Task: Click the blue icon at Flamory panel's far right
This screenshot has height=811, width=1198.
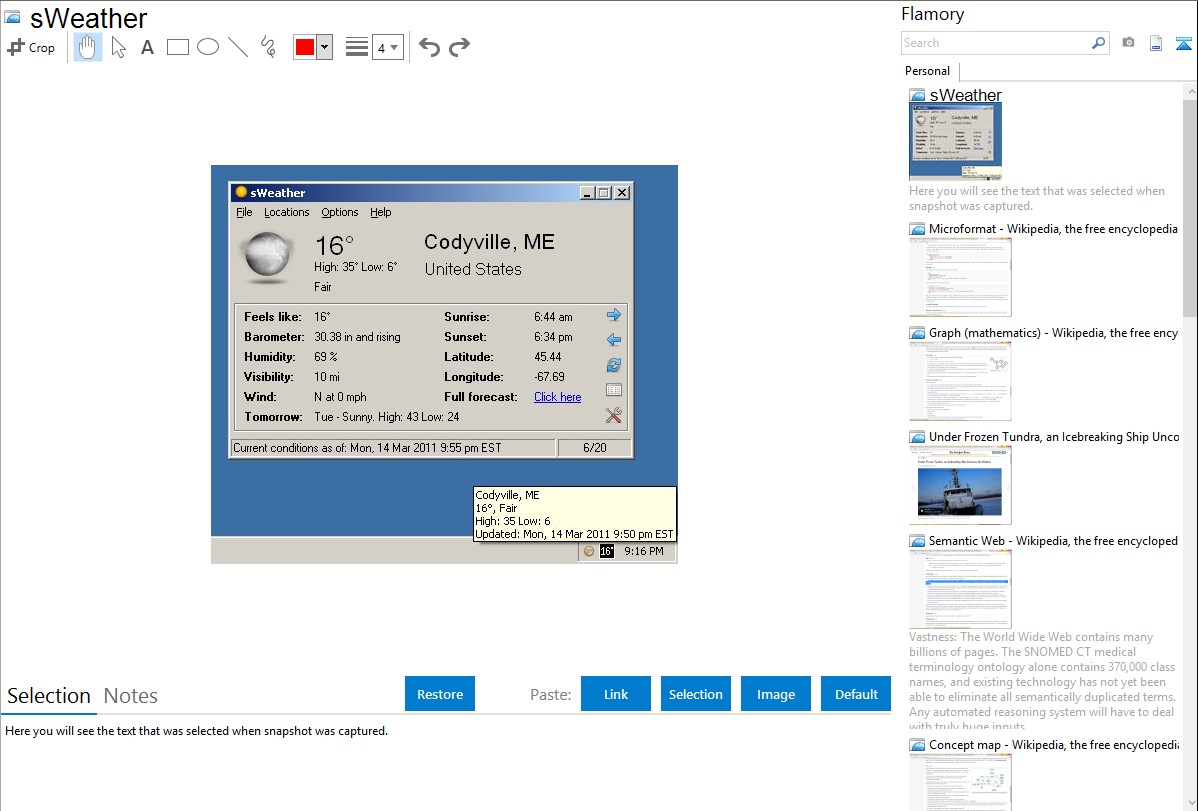Action: click(1183, 44)
